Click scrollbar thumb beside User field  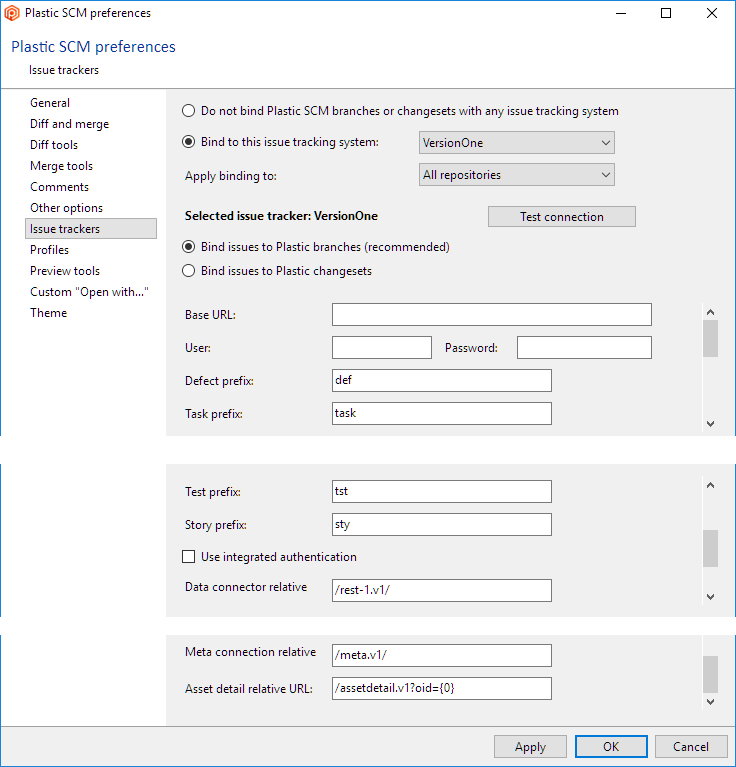point(711,338)
